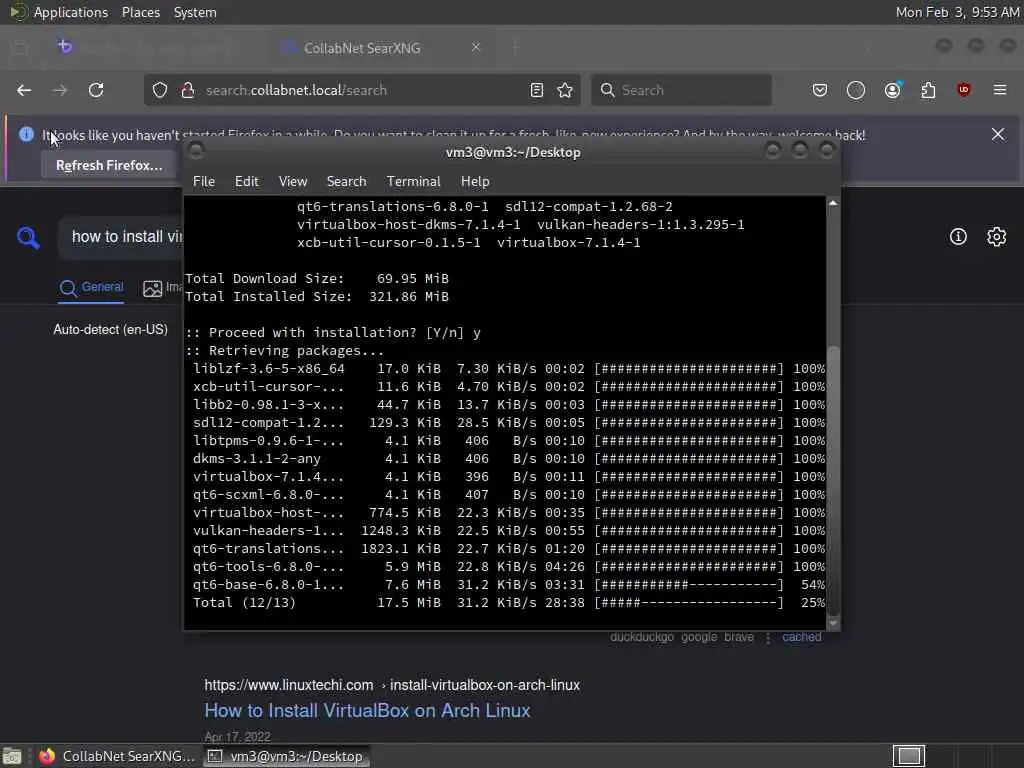This screenshot has height=768, width=1024.
Task: Click the Firefox Search box
Action: click(x=682, y=90)
